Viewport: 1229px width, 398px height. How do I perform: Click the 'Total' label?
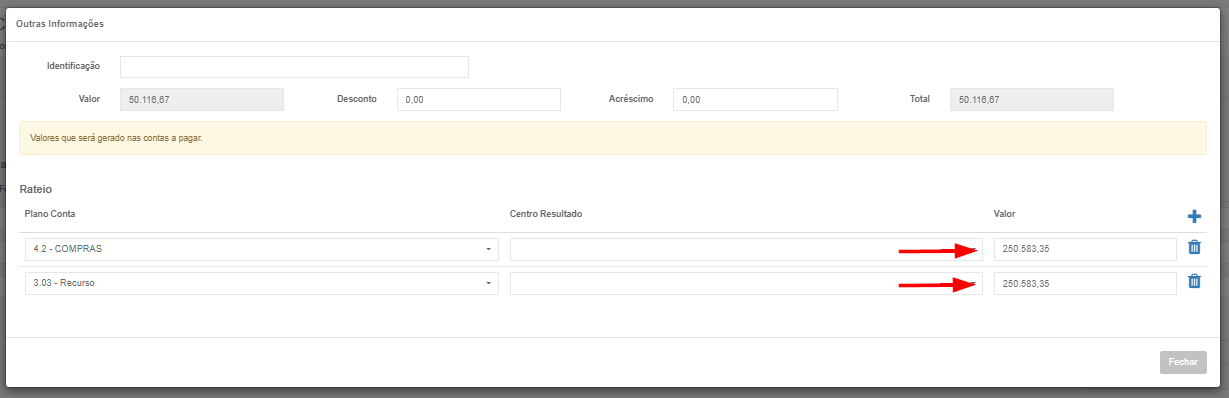[920, 100]
